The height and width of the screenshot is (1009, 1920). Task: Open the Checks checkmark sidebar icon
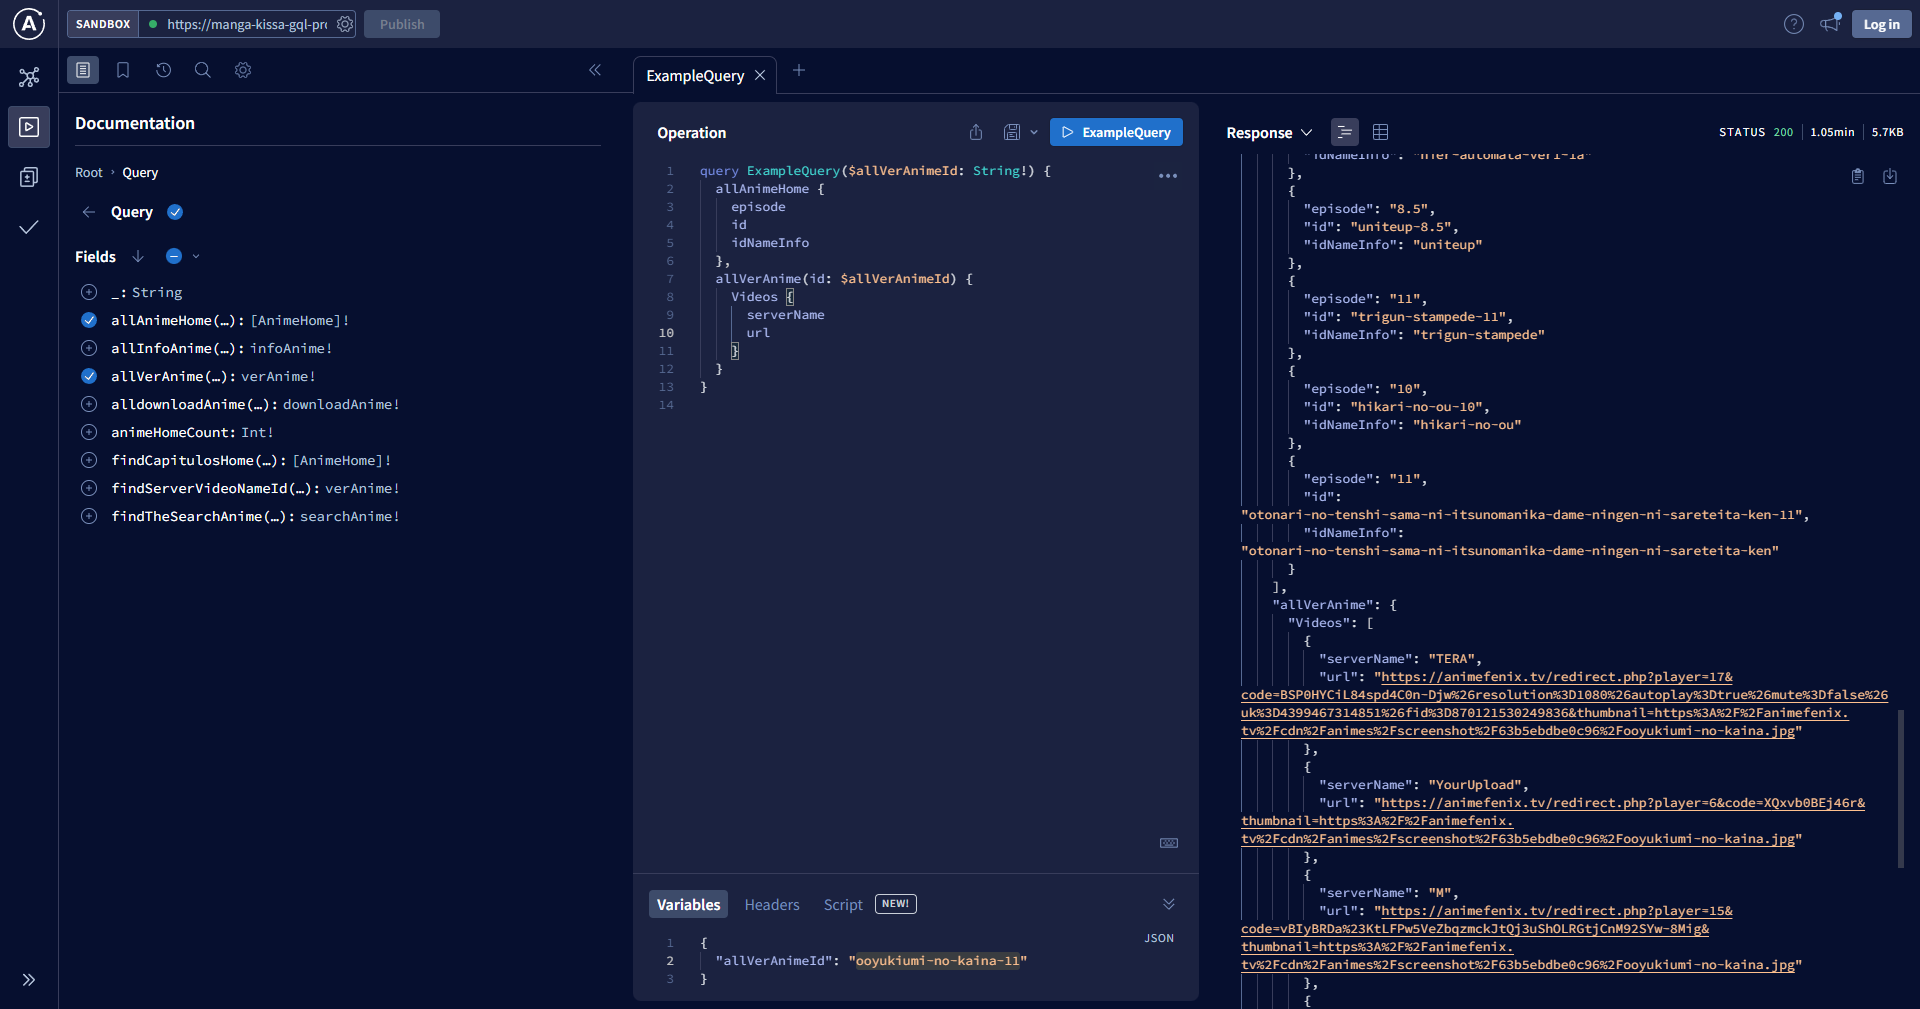point(29,227)
